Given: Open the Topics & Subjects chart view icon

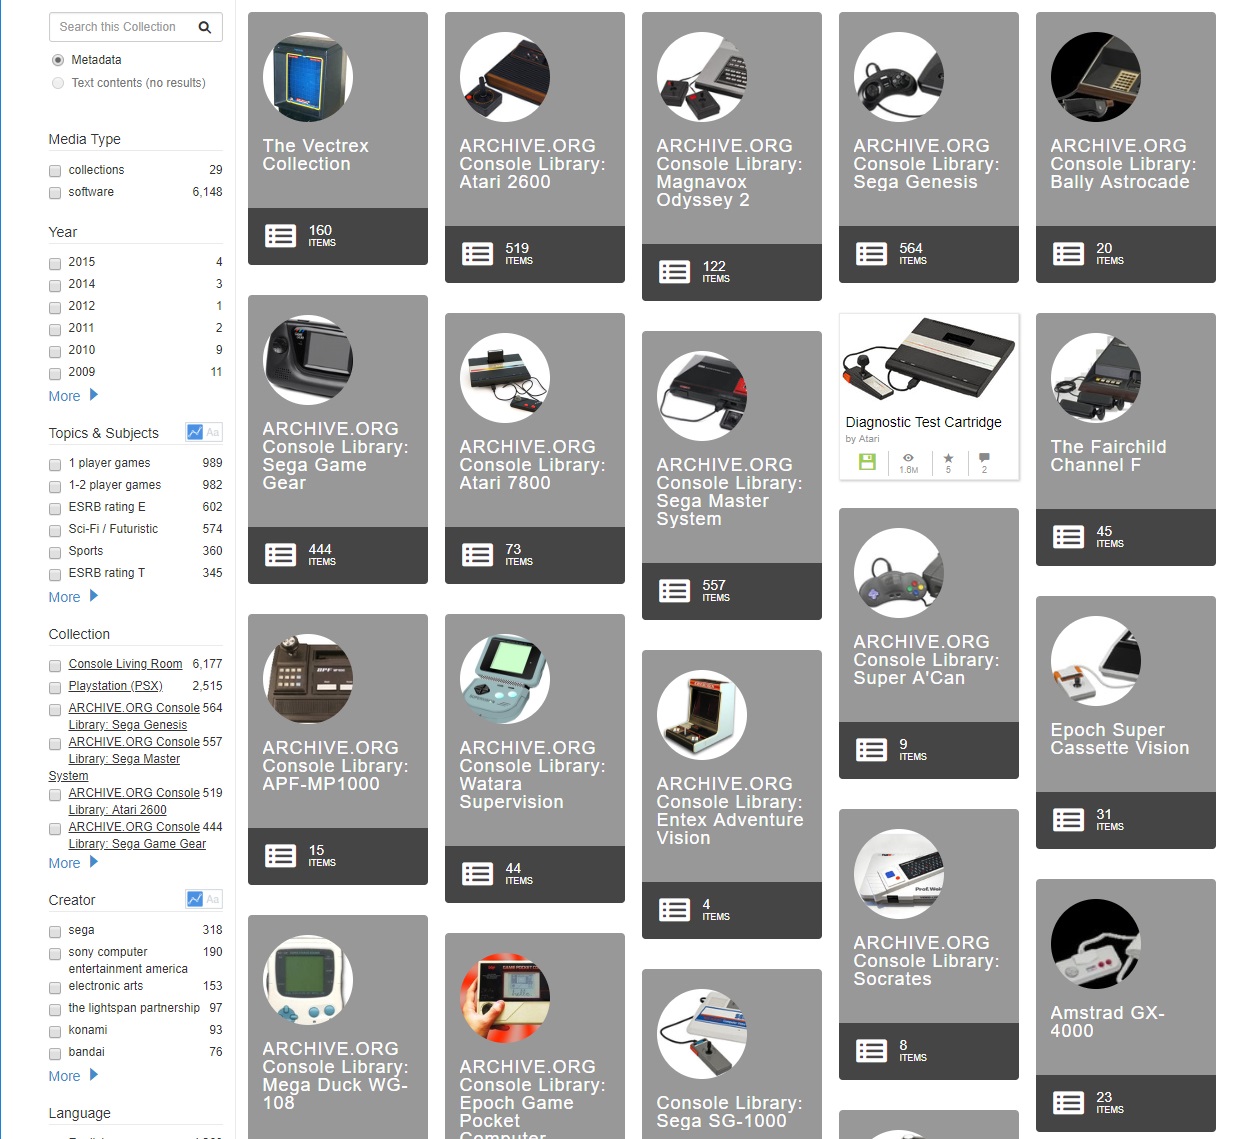Looking at the screenshot, I should [195, 432].
